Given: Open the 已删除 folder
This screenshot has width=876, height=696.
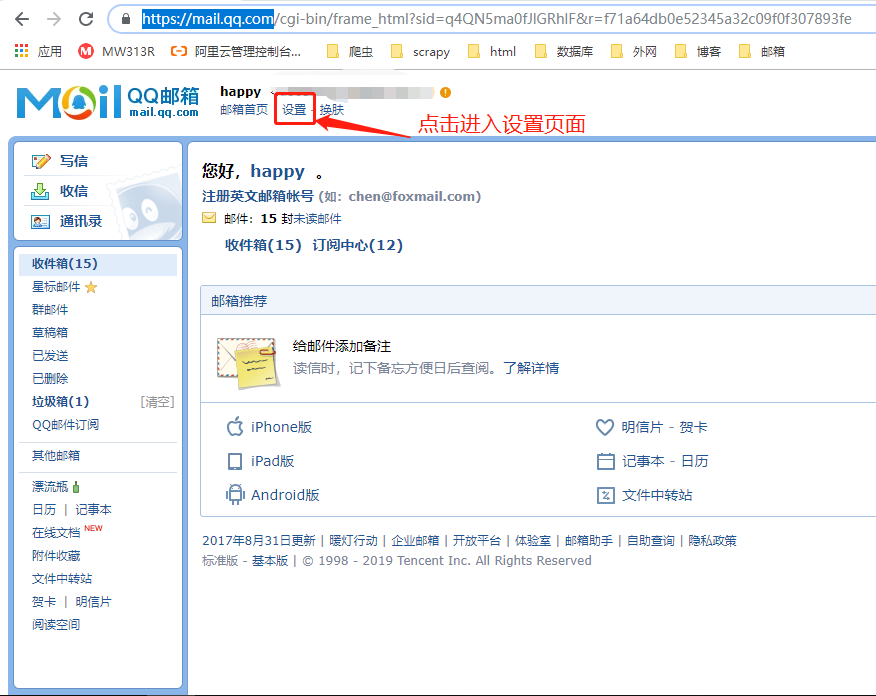Looking at the screenshot, I should tap(50, 378).
